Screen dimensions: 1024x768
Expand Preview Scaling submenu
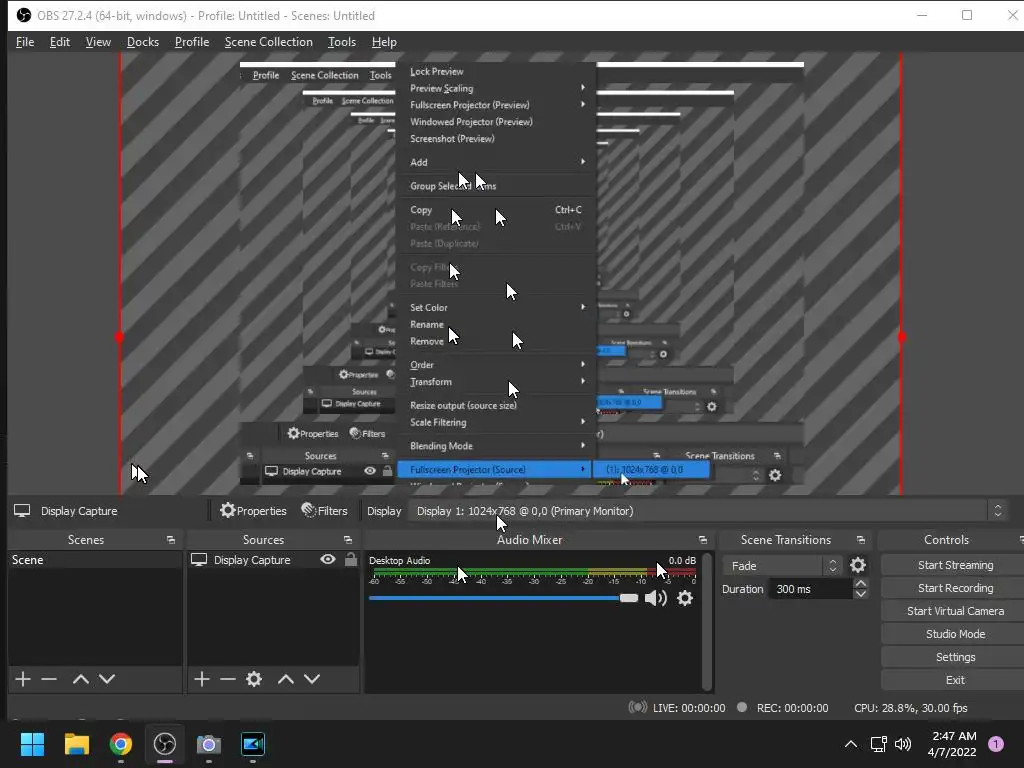click(496, 88)
